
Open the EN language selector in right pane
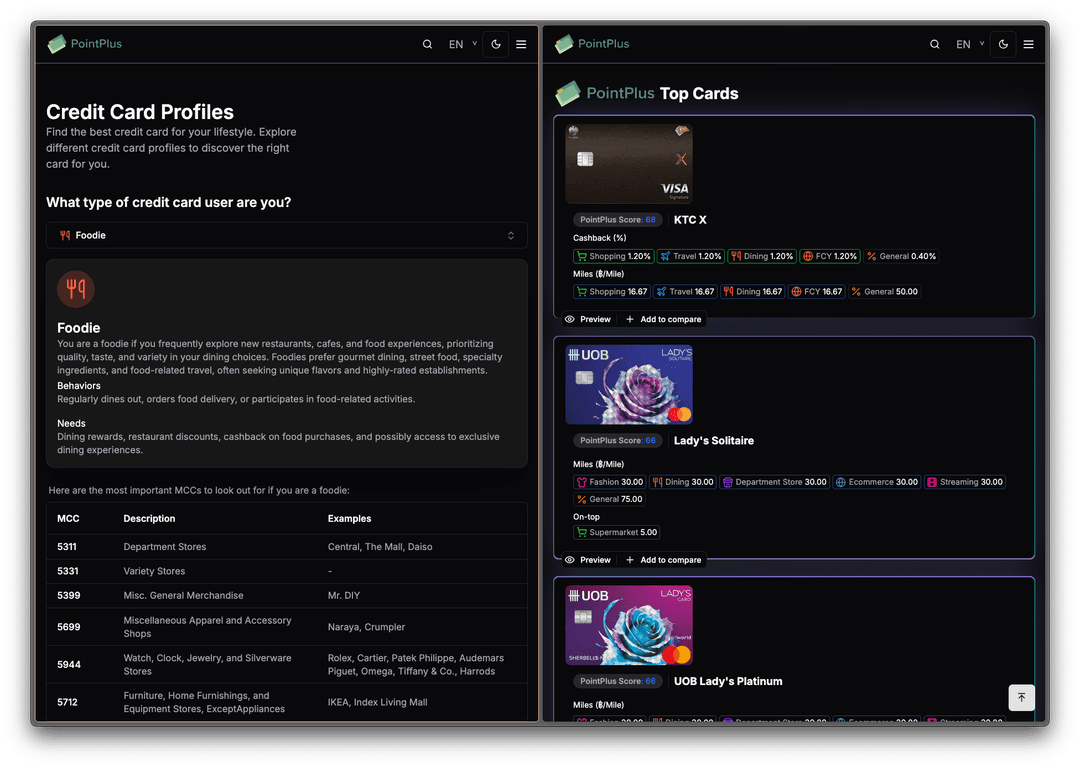click(x=969, y=44)
